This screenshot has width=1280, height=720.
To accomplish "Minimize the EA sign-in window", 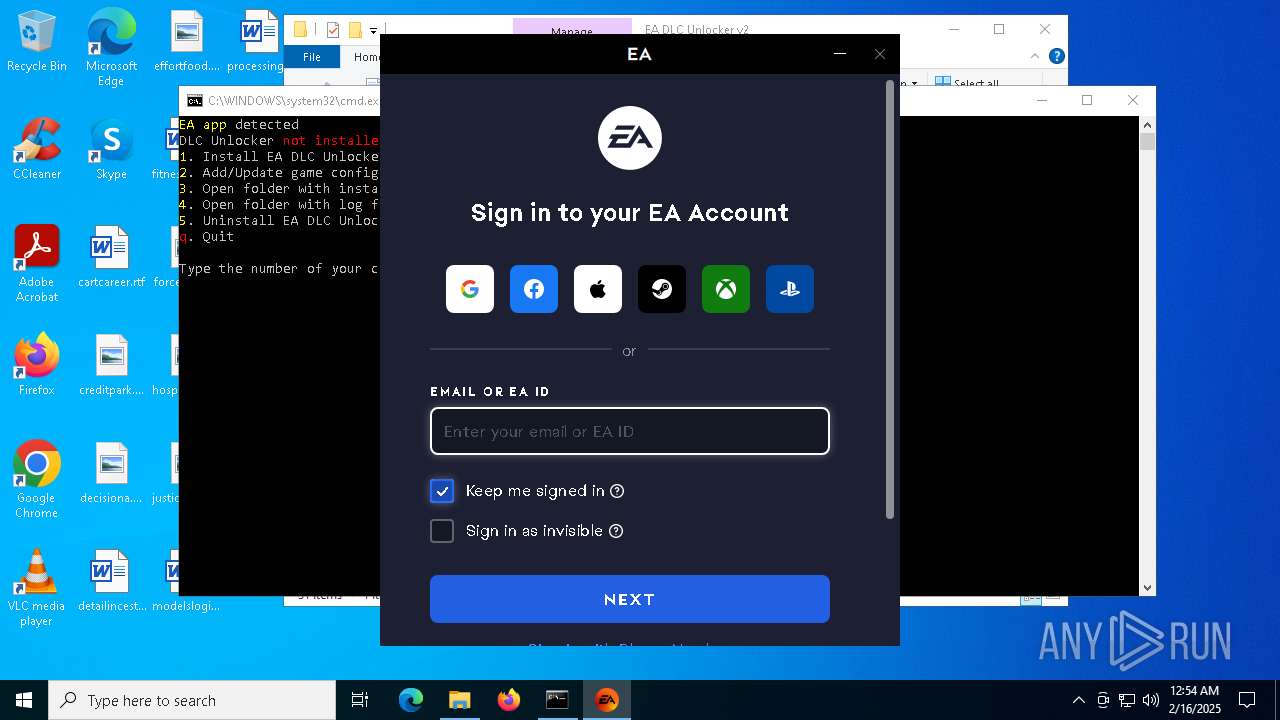I will [840, 54].
